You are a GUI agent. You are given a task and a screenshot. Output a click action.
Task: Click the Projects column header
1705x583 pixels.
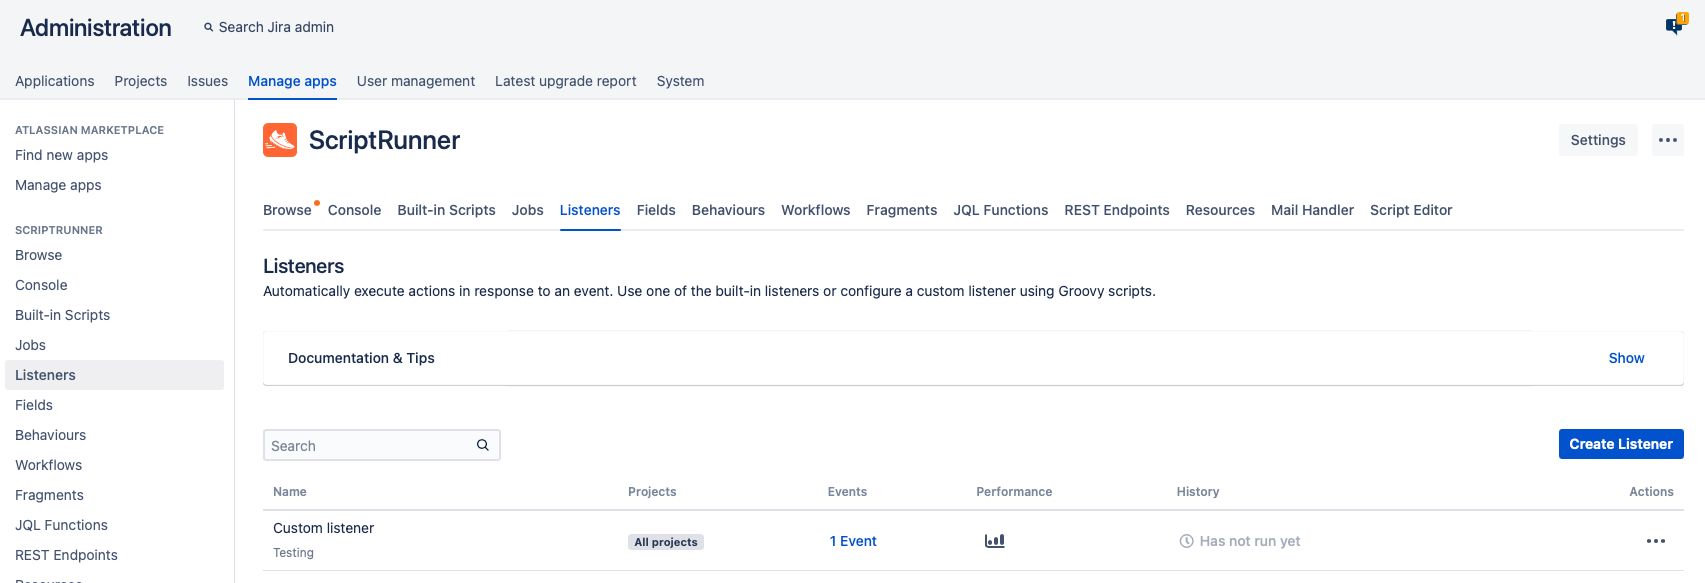[652, 492]
